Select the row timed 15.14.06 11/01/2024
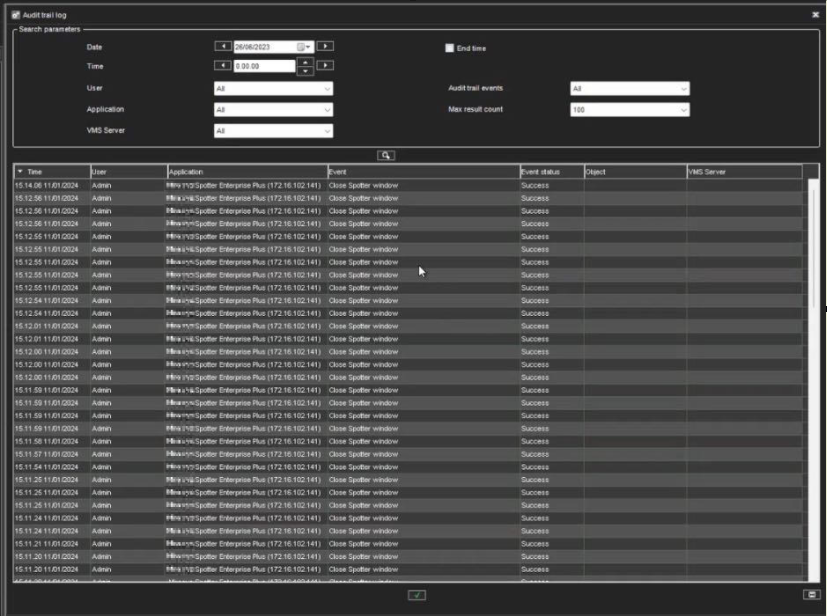The image size is (827, 616). [410, 186]
